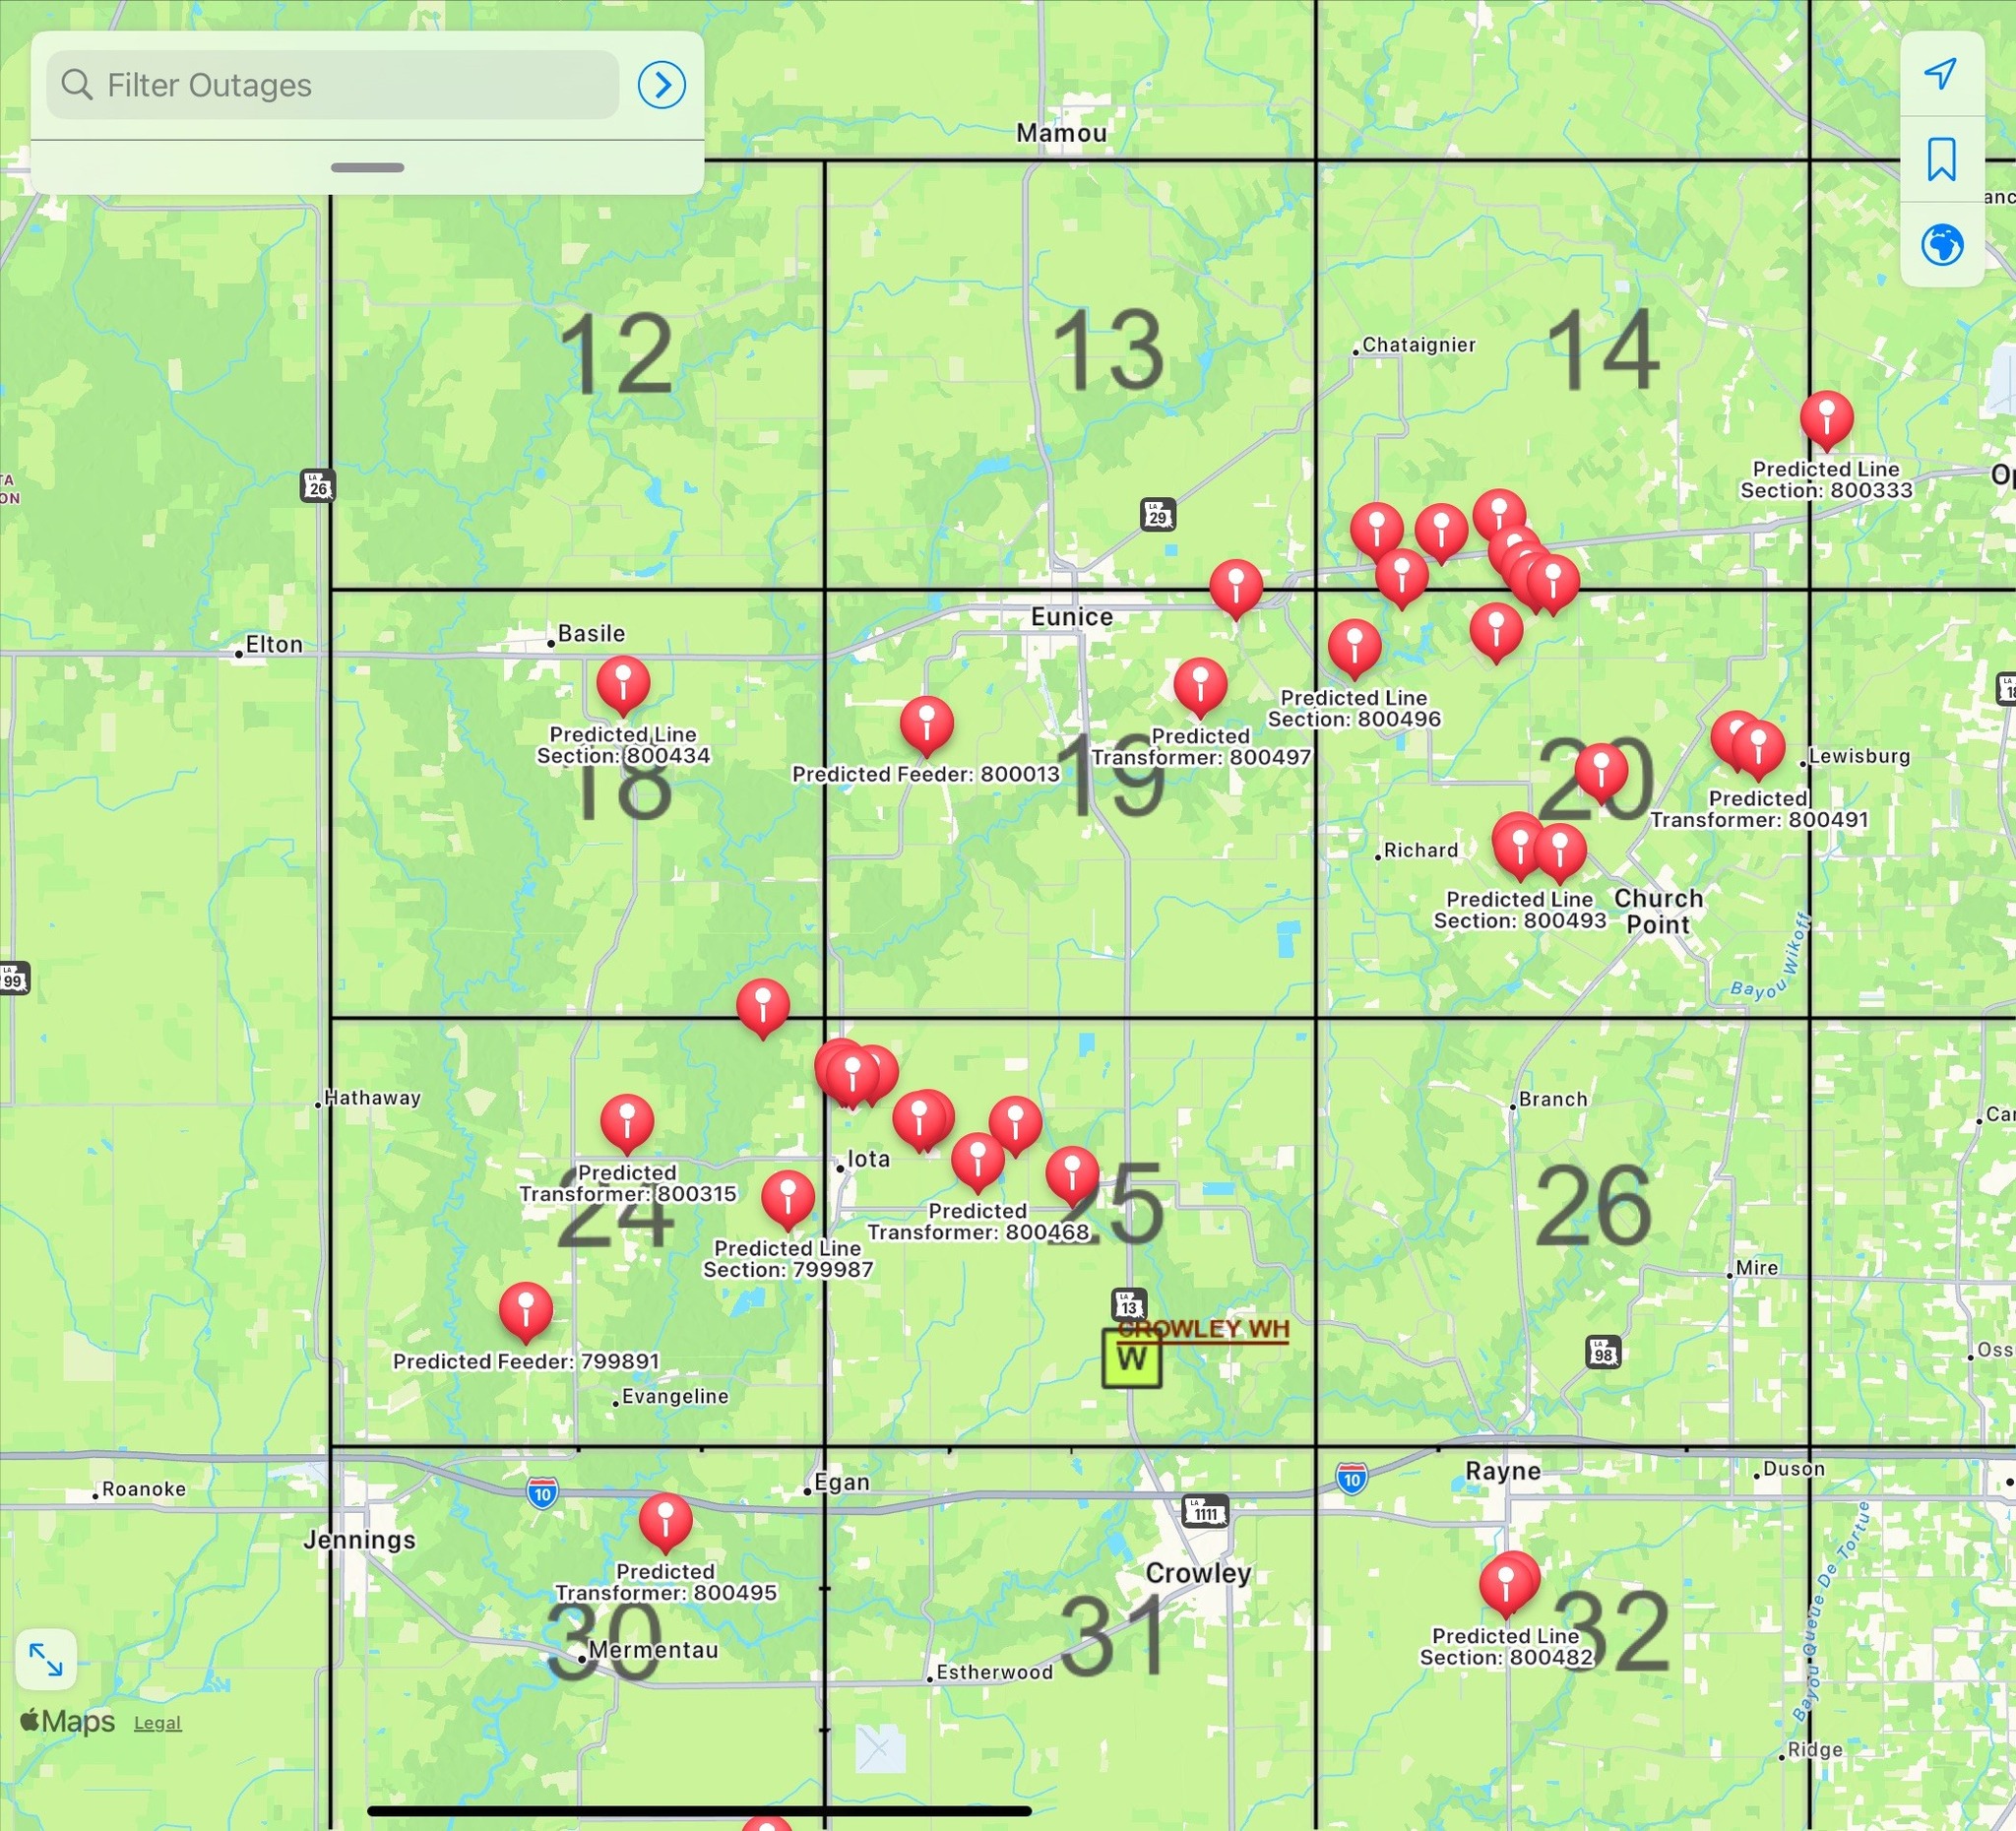Toggle fullscreen with the expand arrows icon
The width and height of the screenshot is (2016, 1831).
point(46,1660)
